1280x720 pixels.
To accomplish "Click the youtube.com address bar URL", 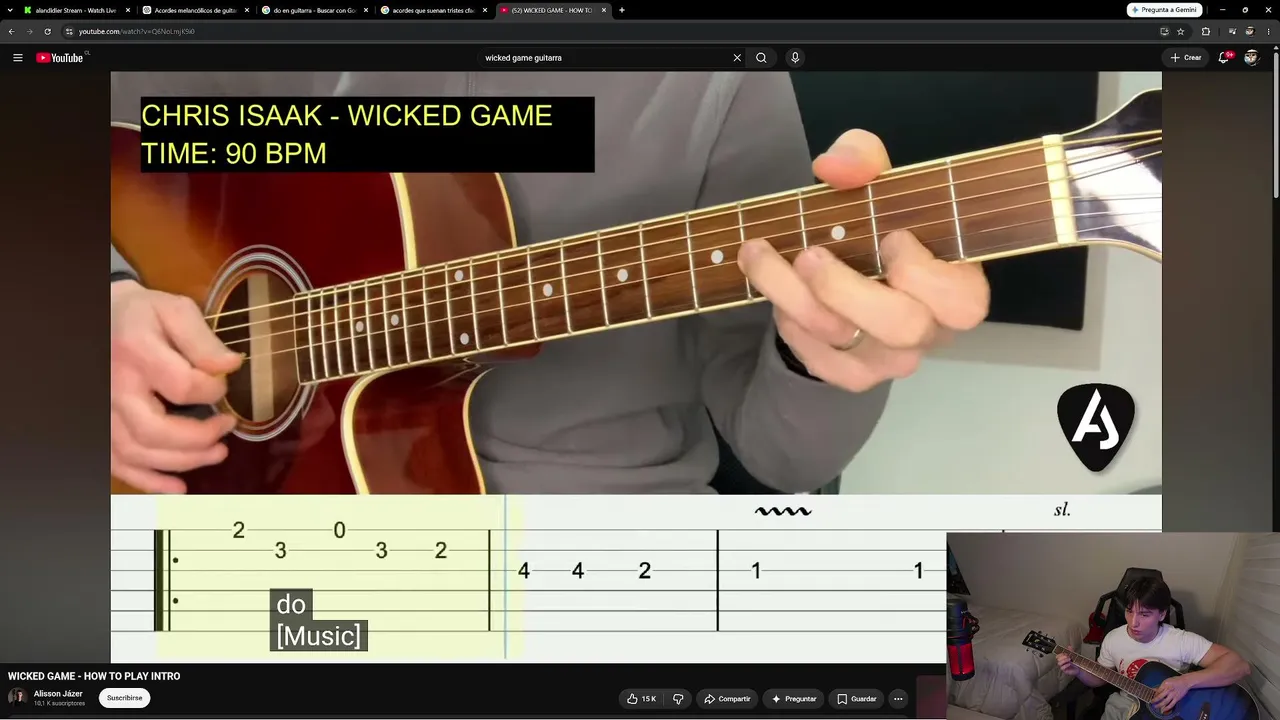I will (x=137, y=31).
